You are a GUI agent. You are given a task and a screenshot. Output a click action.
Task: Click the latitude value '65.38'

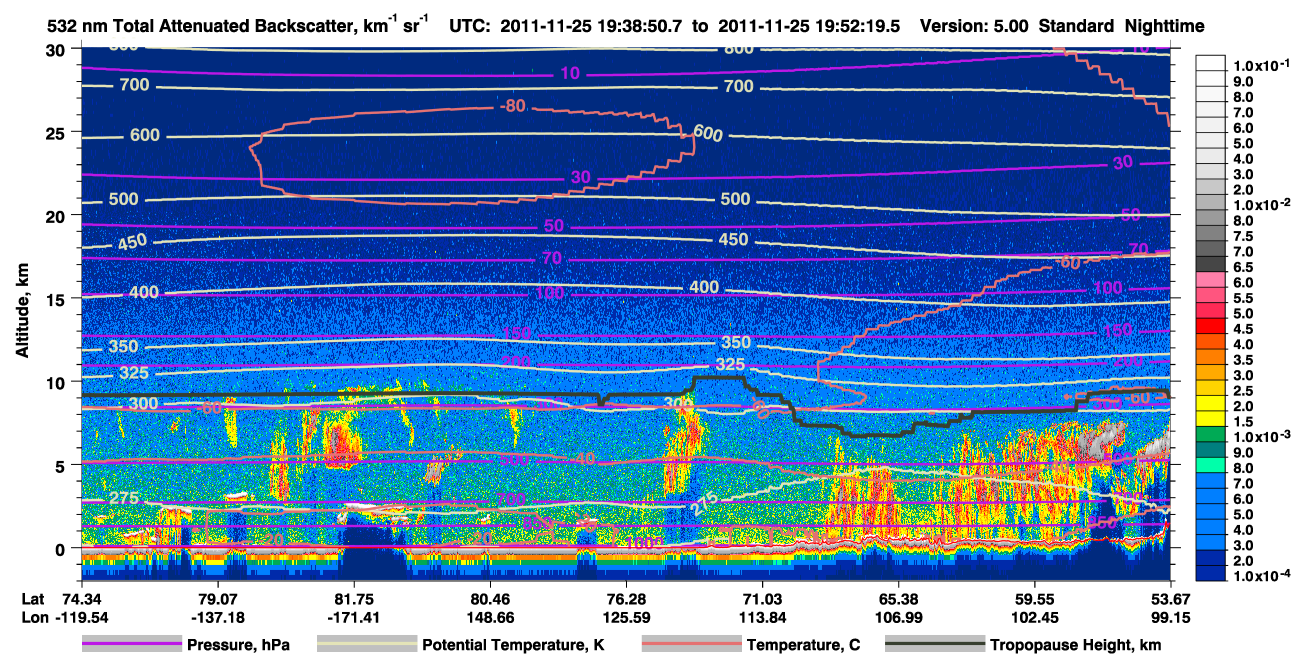(898, 599)
